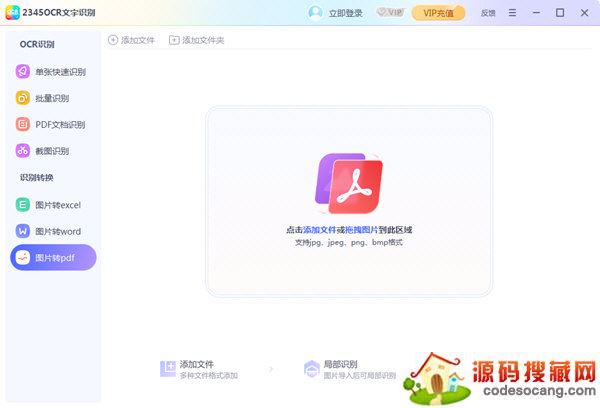Viewport: 600px width, 408px height.
Task: Click the 图片转excel green icon
Action: click(x=23, y=205)
